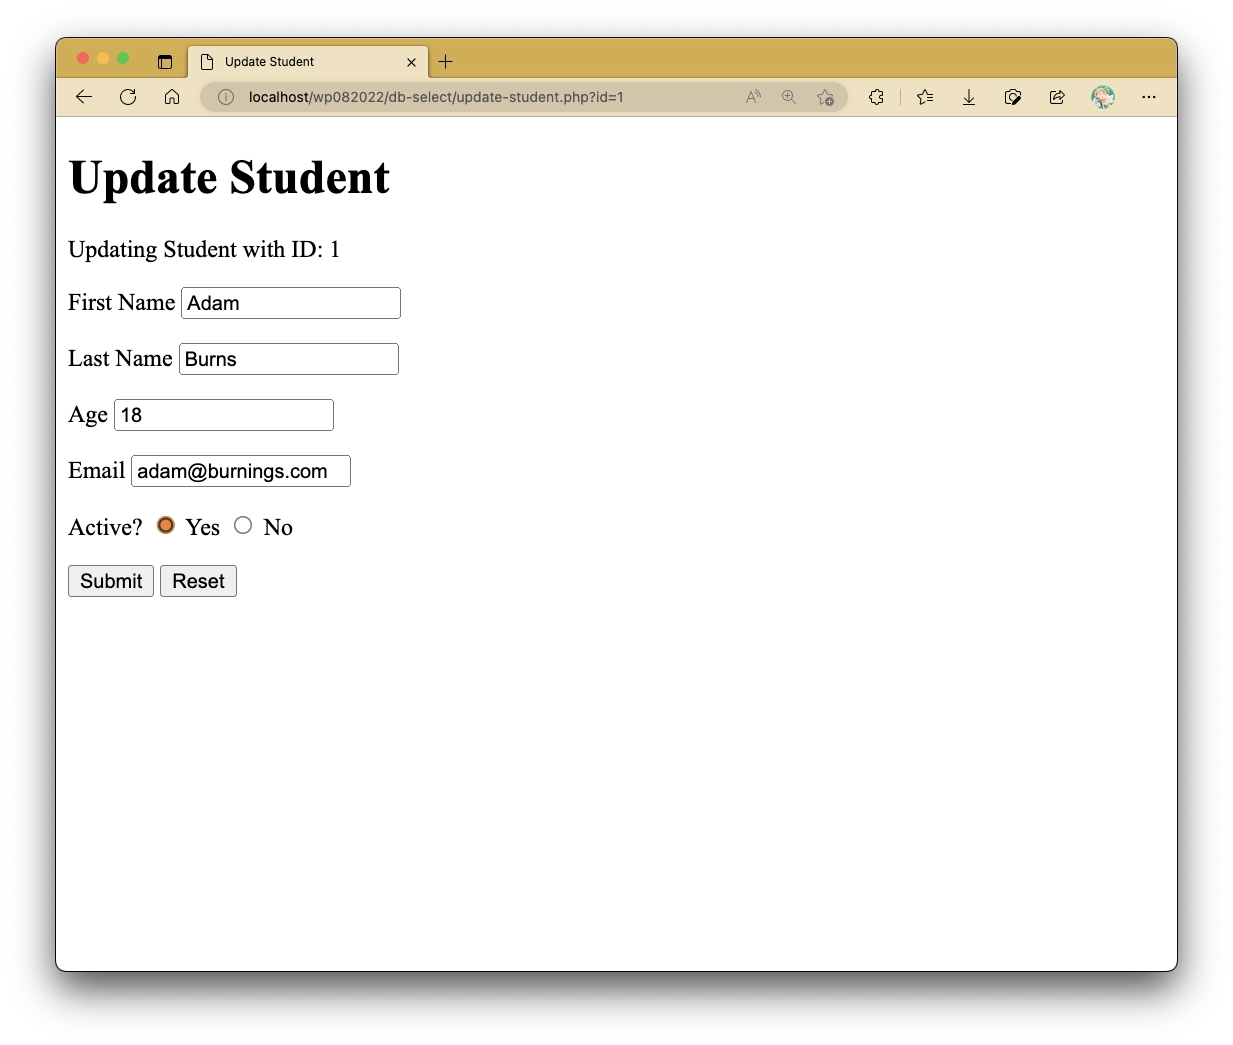Viewport: 1233px width, 1045px height.
Task: Submit the student update form
Action: pyautogui.click(x=111, y=581)
